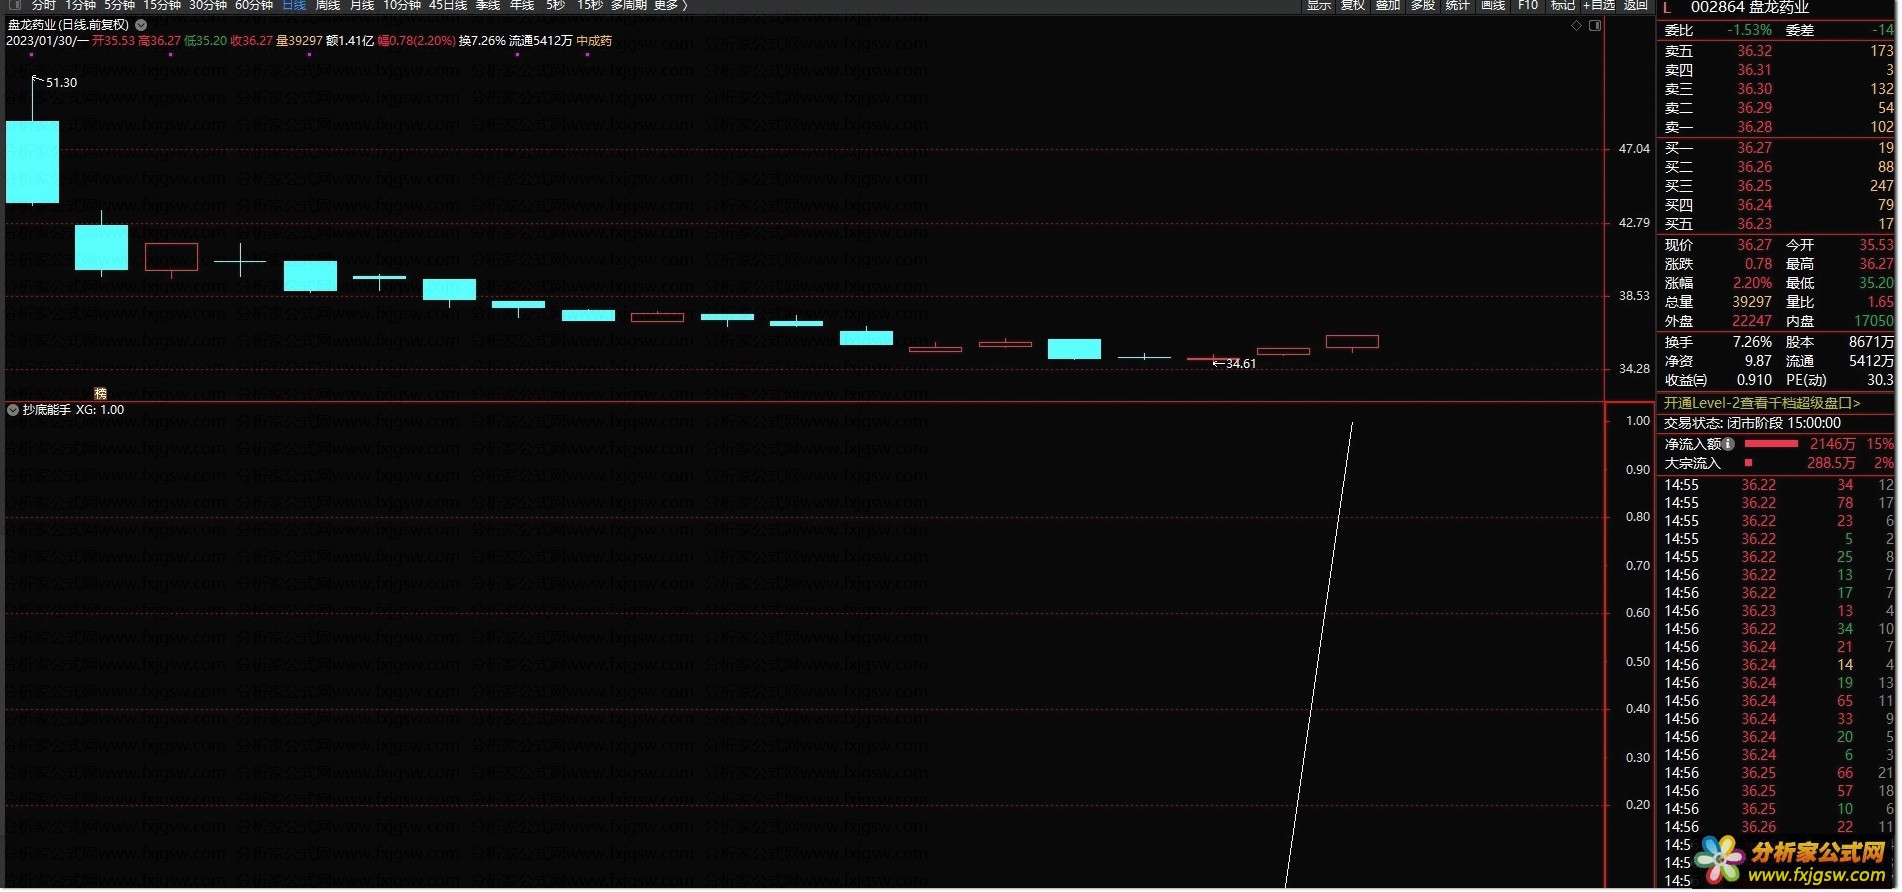Click the white XG signal line

click(x=1320, y=654)
